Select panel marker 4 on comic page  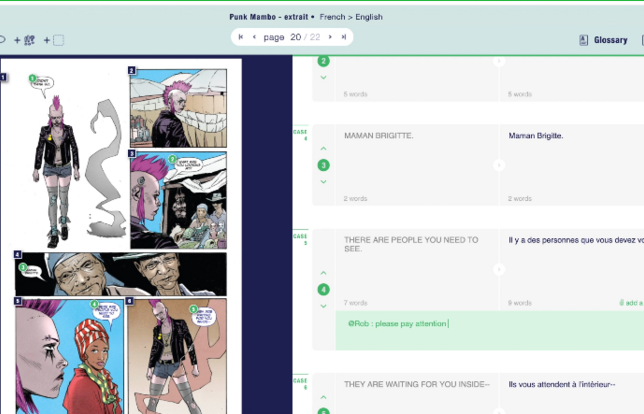pyautogui.click(x=17, y=254)
